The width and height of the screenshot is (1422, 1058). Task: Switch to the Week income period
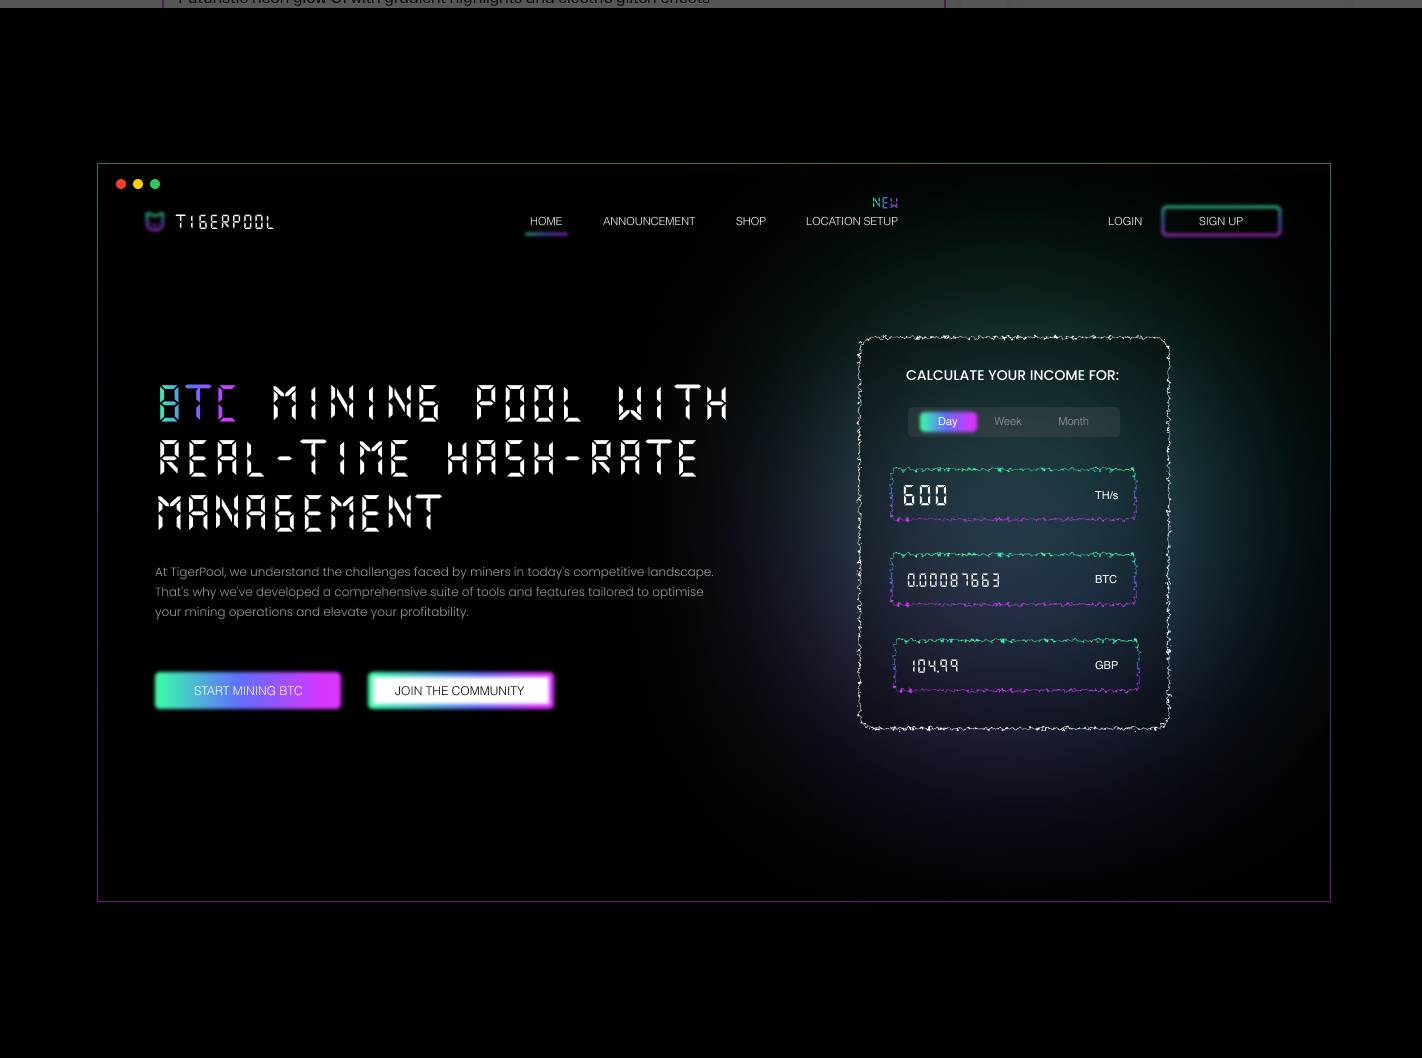1007,421
